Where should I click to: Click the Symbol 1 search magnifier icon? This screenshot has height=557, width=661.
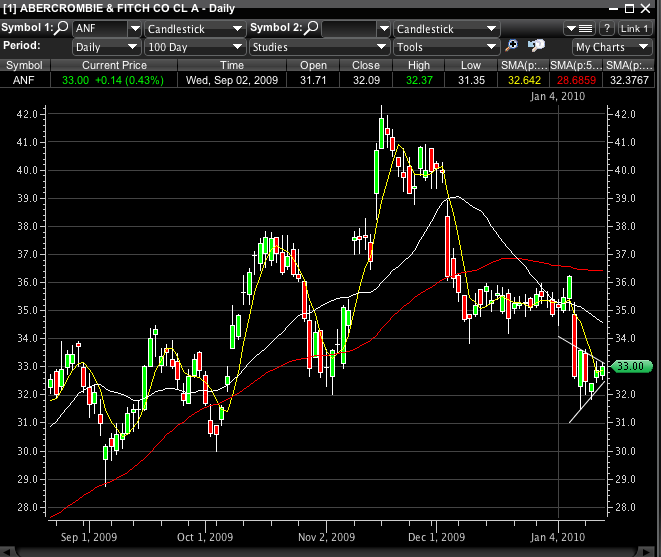point(62,28)
